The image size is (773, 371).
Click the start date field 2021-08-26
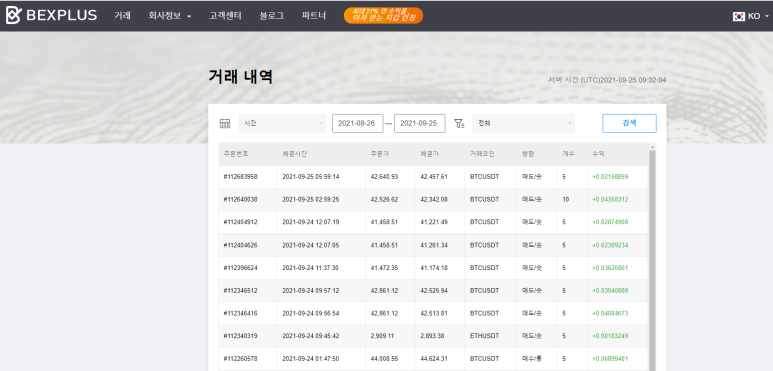coord(357,124)
